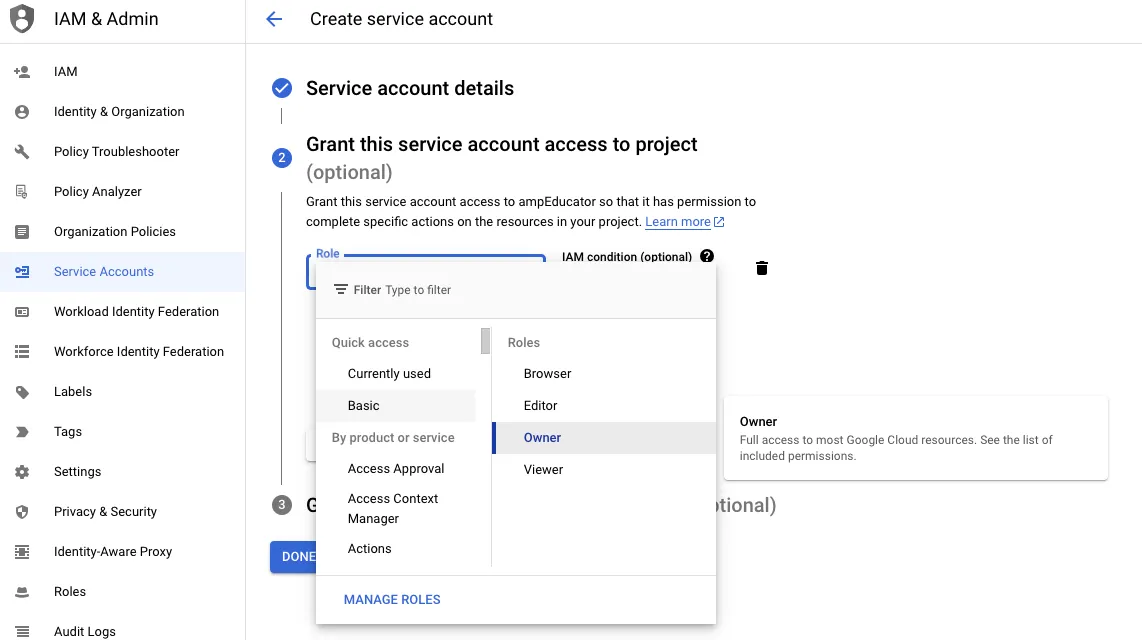Click the Audit Logs sidebar icon
The height and width of the screenshot is (640, 1142).
point(22,631)
